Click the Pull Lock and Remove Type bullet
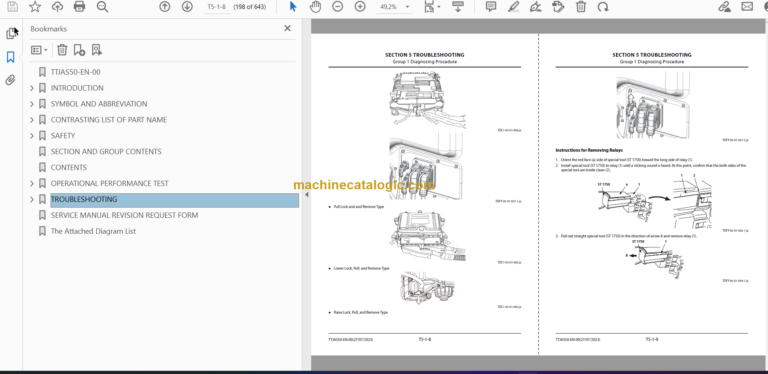Screen dimensions: 768x374 pos(359,207)
